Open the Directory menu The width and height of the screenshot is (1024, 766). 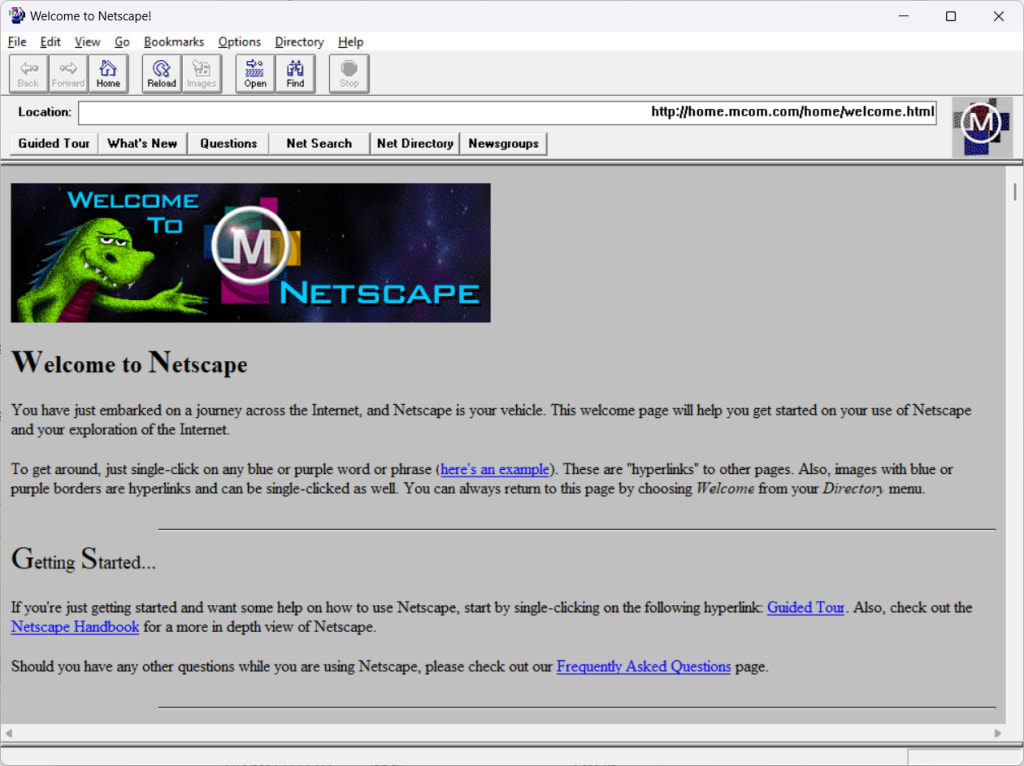298,42
